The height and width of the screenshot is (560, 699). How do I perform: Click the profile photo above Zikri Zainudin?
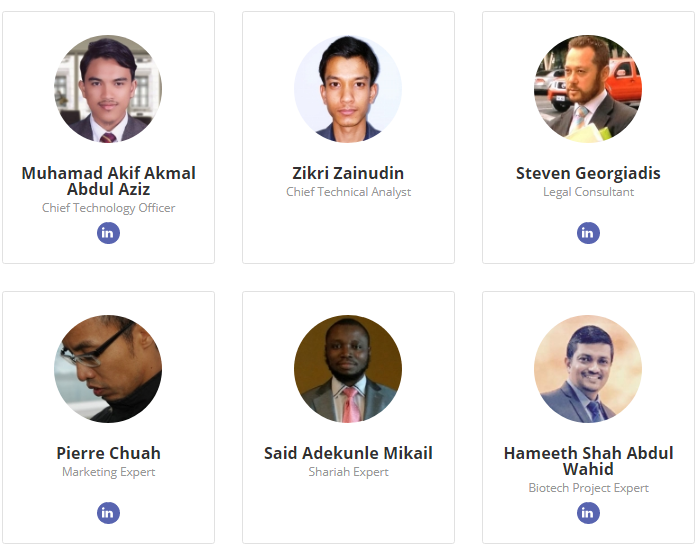[348, 89]
